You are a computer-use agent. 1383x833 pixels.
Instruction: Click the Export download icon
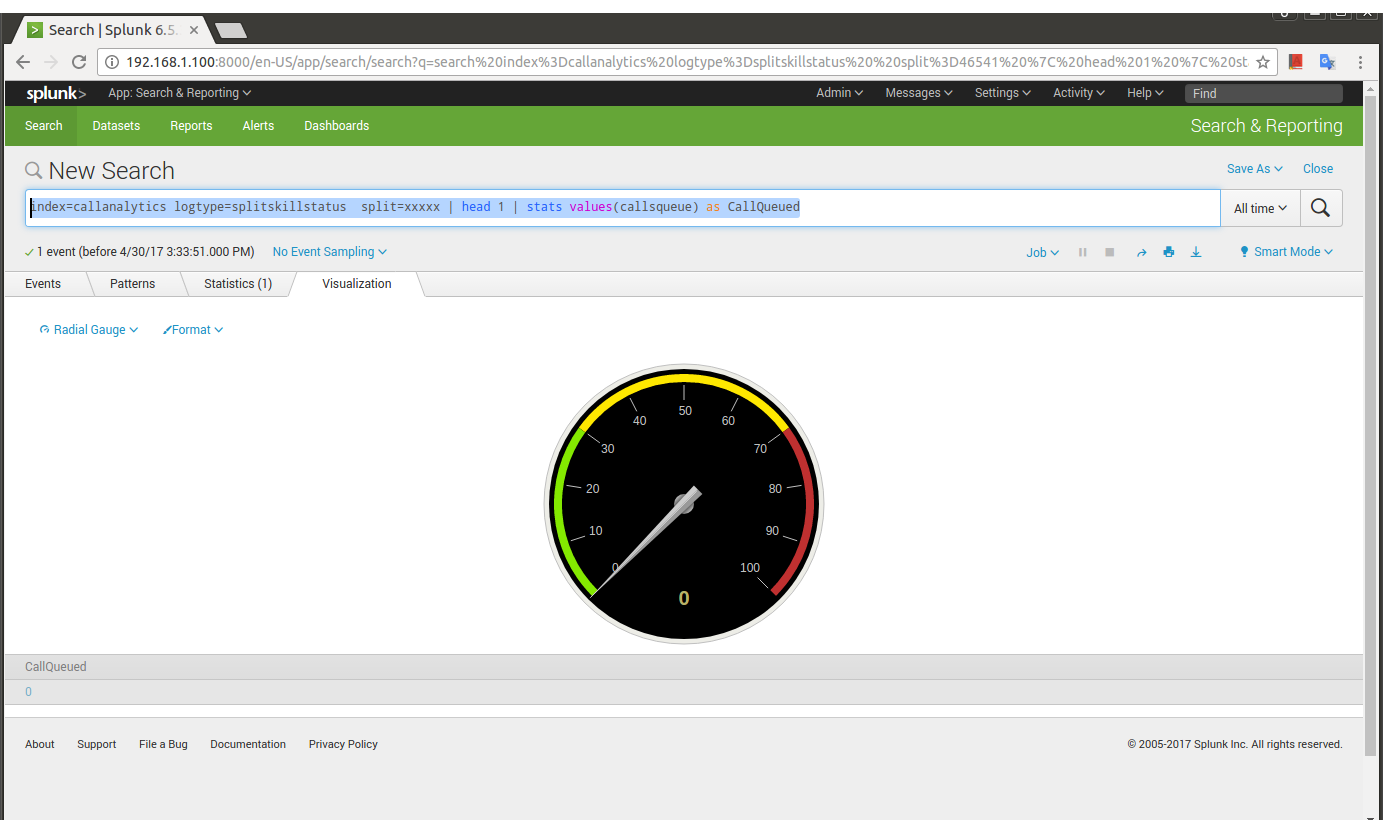[x=1196, y=253]
